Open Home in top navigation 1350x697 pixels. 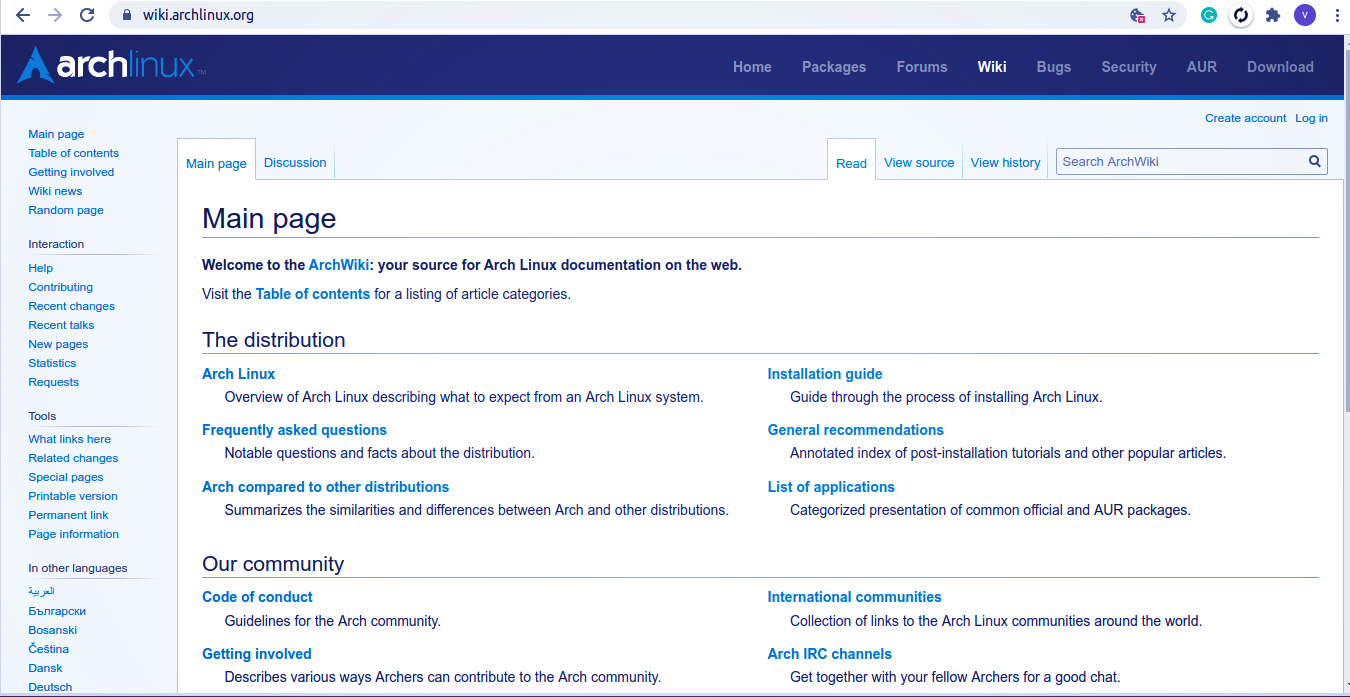pos(752,67)
